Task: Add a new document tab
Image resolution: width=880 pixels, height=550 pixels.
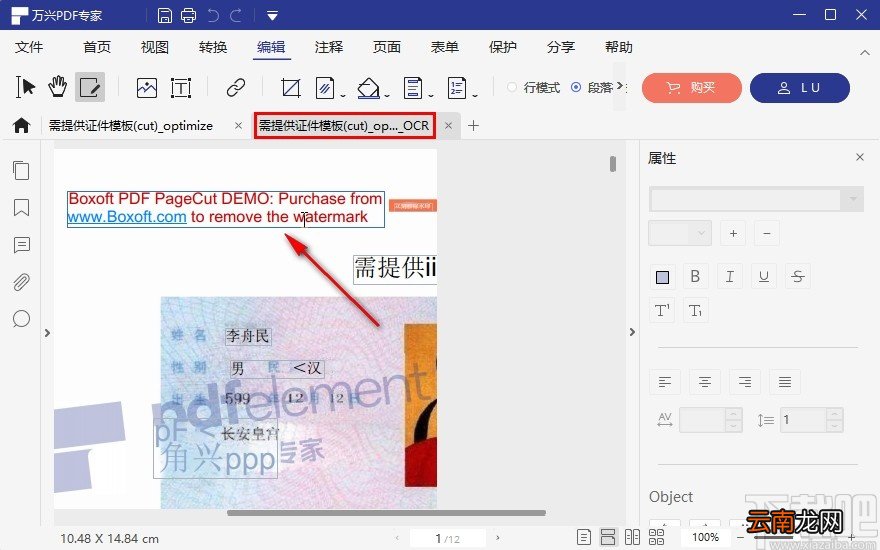Action: coord(473,126)
